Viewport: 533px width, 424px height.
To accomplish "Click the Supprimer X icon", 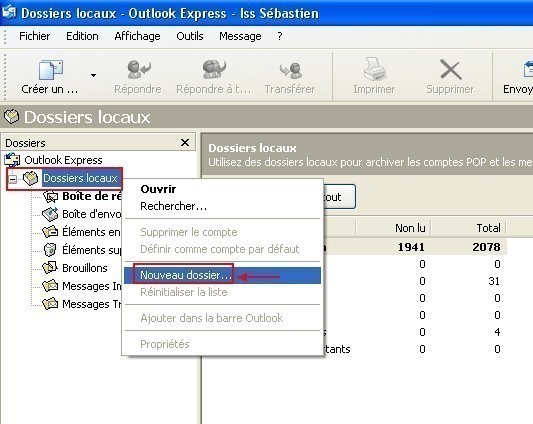I will point(450,70).
